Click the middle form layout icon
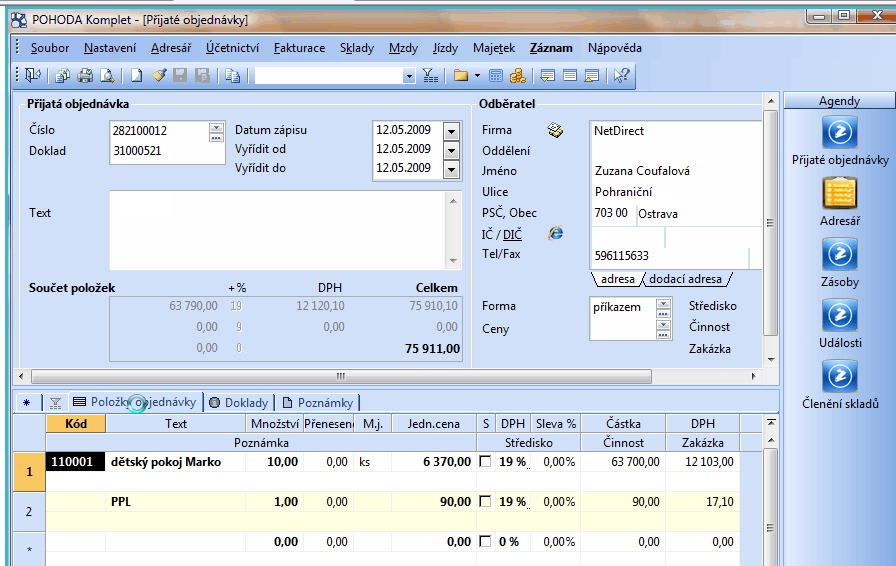 570,75
